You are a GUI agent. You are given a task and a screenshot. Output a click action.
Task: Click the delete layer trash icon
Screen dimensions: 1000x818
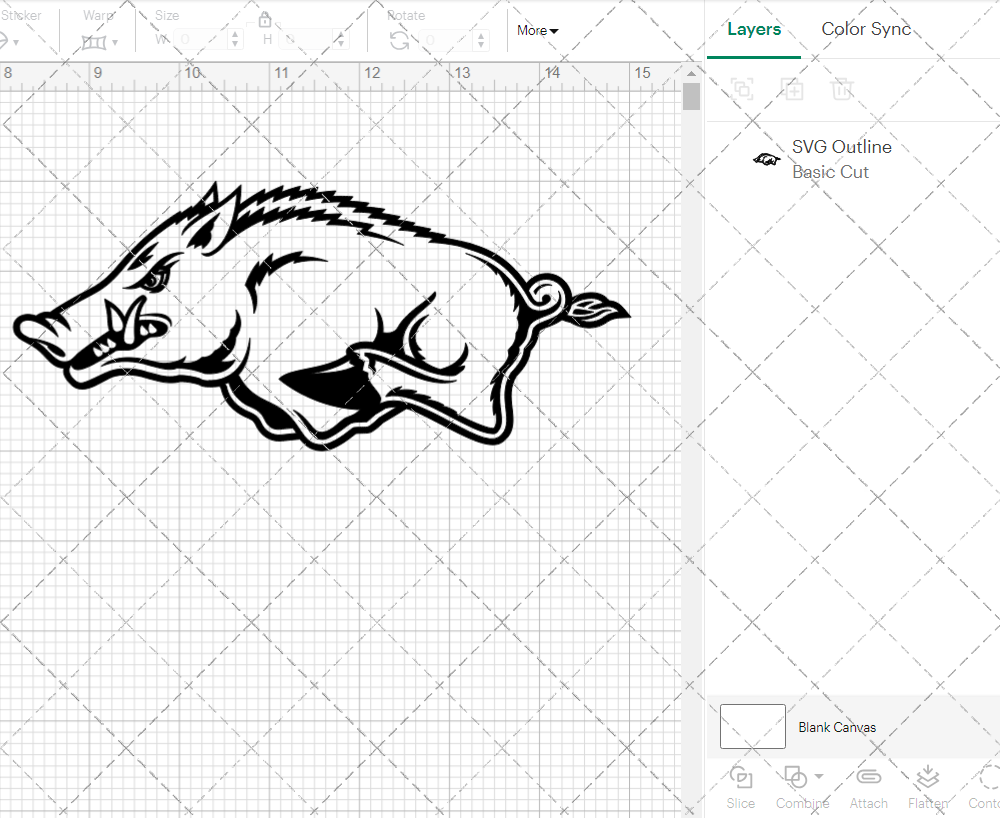point(842,89)
